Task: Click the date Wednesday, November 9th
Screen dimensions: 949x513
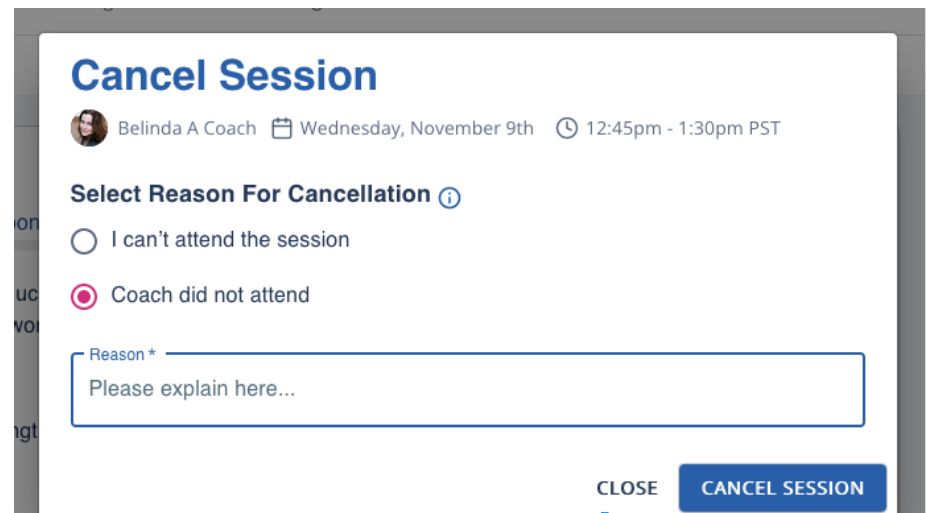Action: (417, 129)
